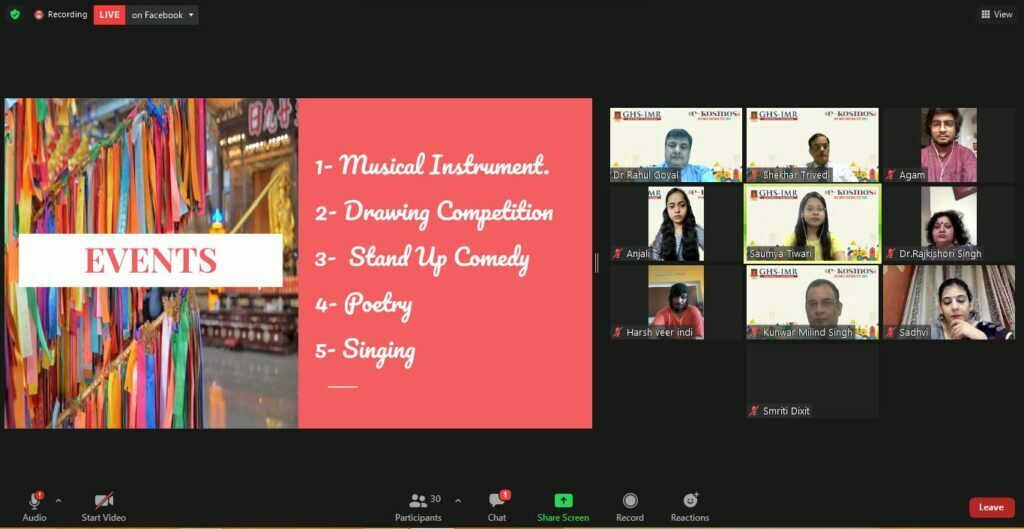Select Kunwar Milind Singh's video tile

coord(812,302)
